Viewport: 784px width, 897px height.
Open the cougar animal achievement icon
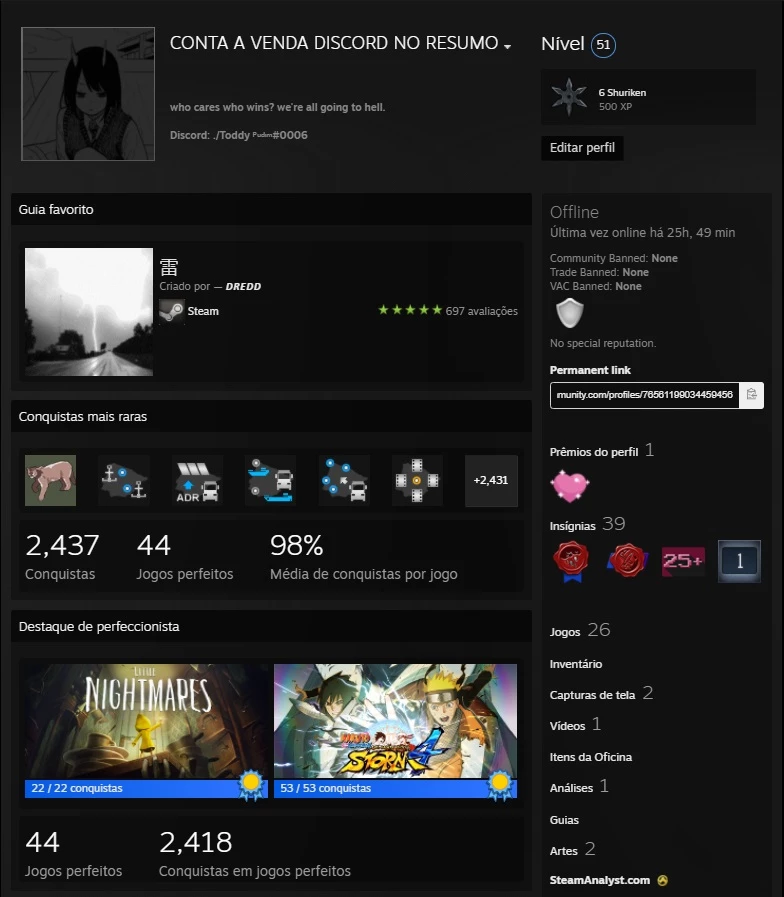coord(50,481)
